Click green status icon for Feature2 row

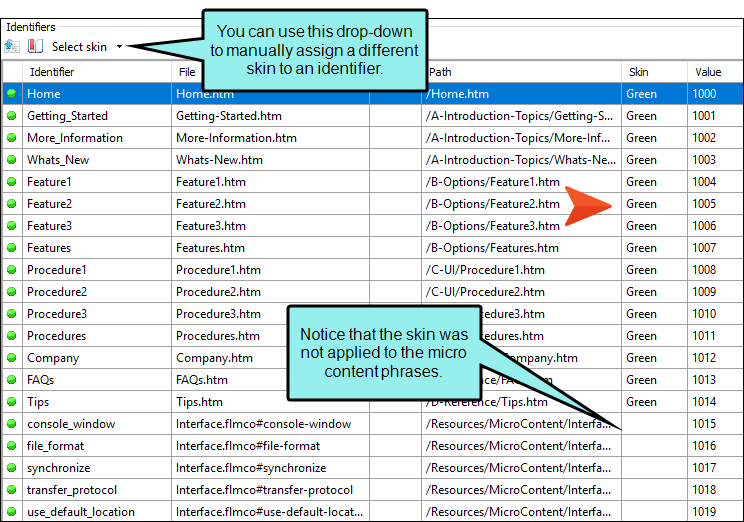(12, 204)
